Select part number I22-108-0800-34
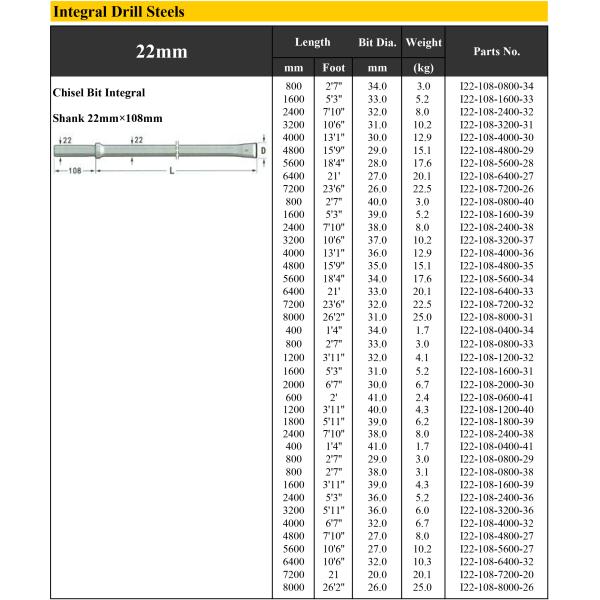The height and width of the screenshot is (600, 600). [x=496, y=87]
